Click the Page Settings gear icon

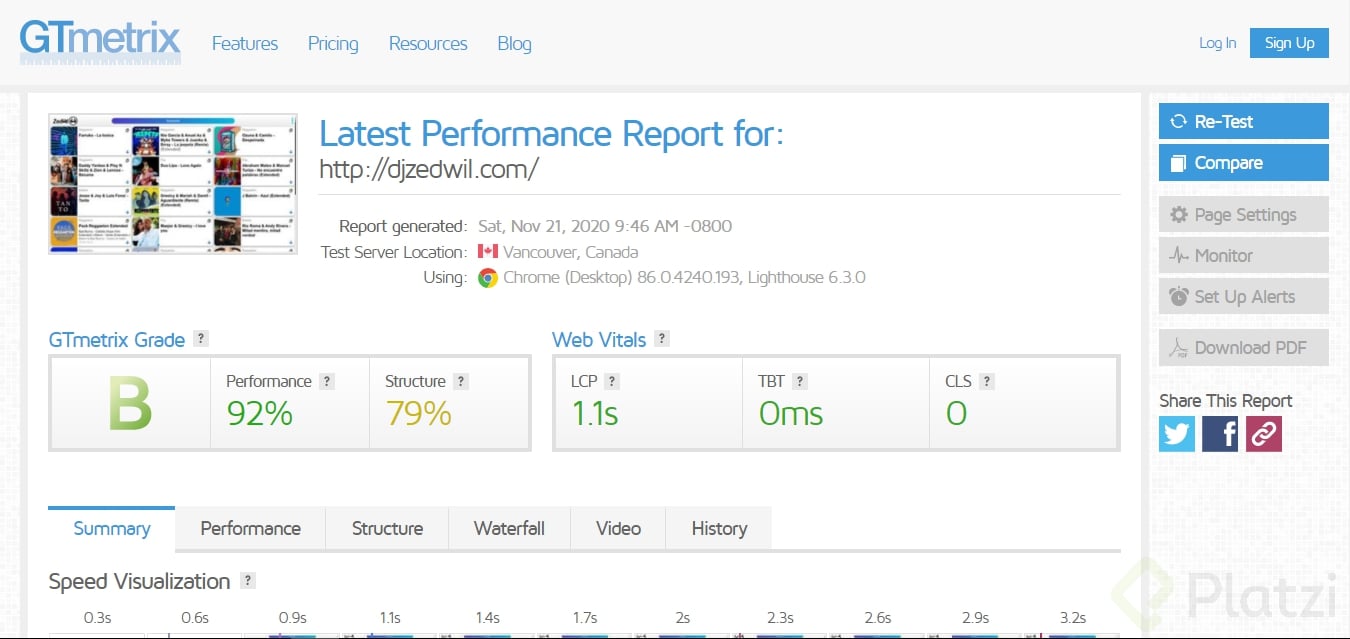pos(1179,214)
